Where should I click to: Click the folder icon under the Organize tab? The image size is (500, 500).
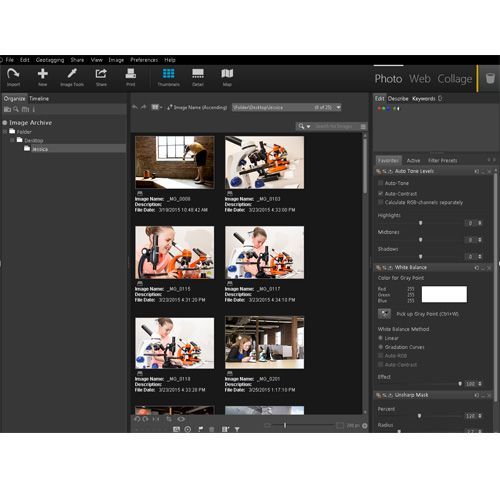(x=7, y=109)
